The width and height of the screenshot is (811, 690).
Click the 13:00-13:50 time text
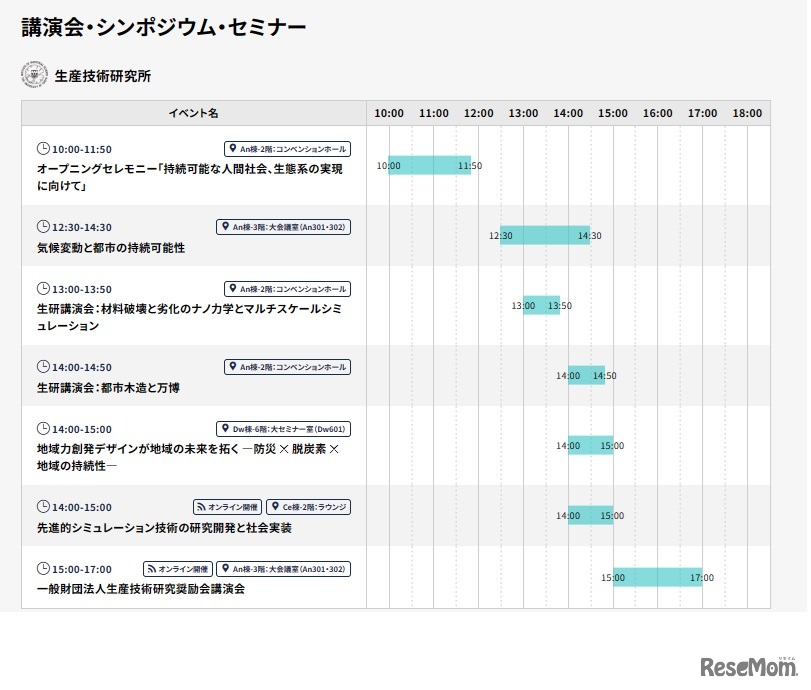(x=82, y=289)
